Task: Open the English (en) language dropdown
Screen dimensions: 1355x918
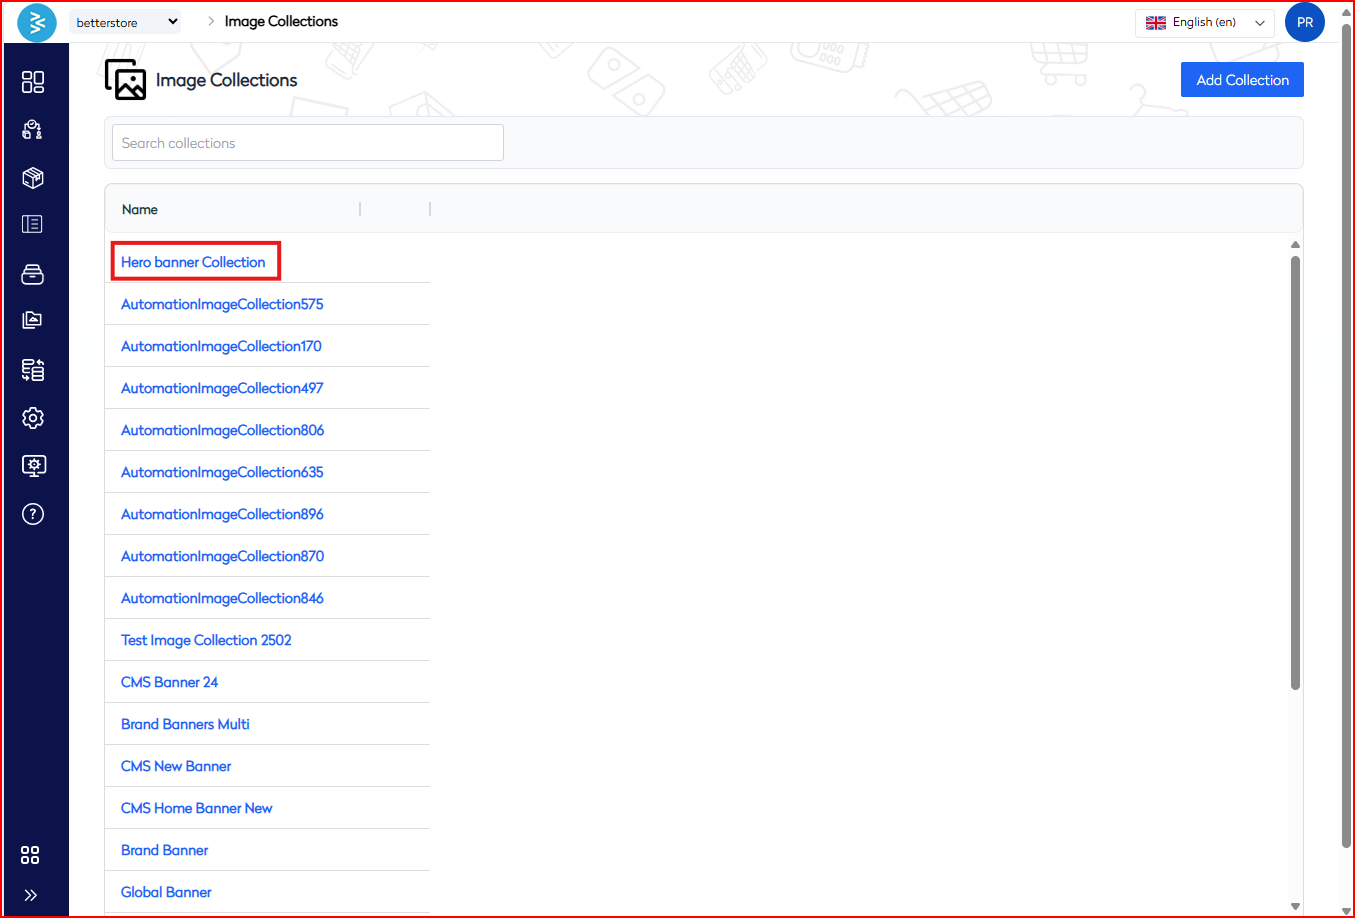Action: tap(1204, 22)
